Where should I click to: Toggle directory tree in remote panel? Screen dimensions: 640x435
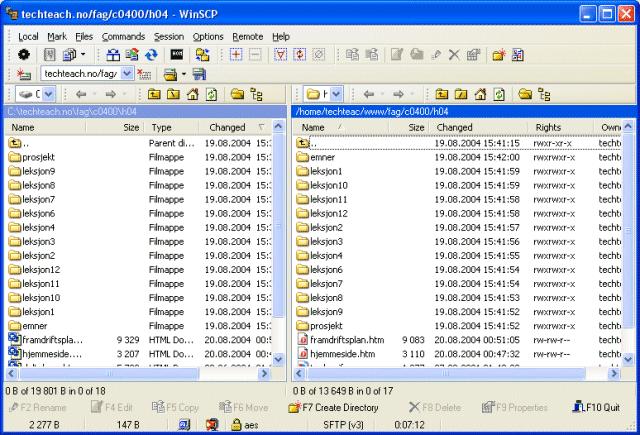(x=544, y=94)
